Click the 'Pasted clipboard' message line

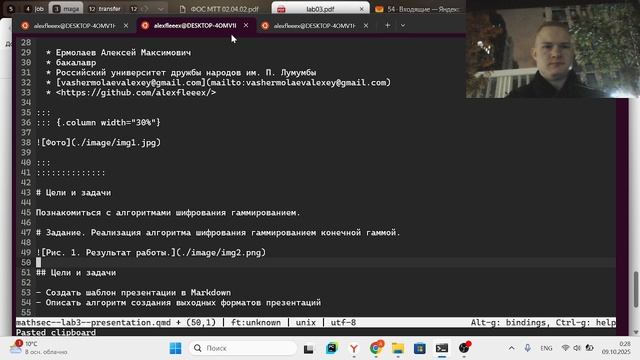[56, 332]
